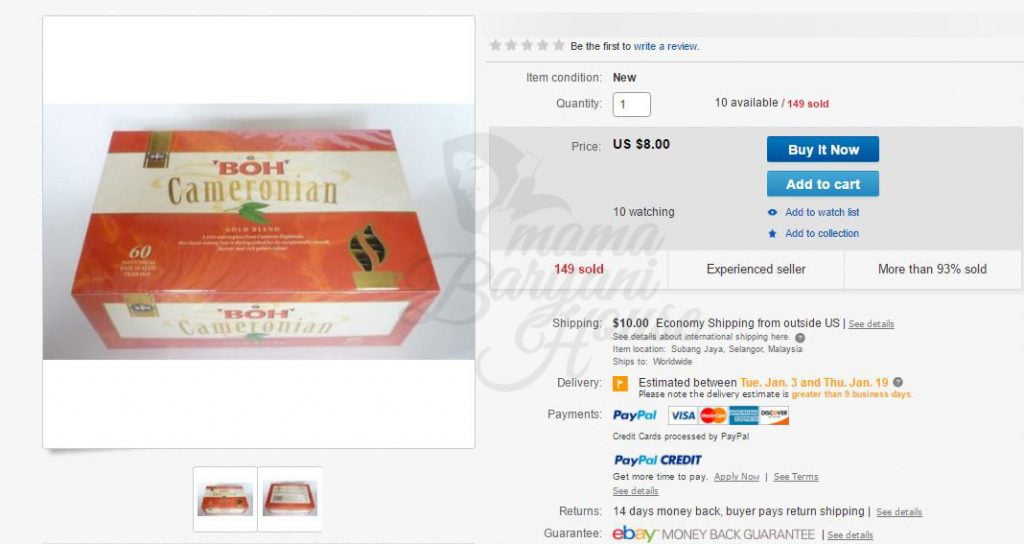
Task: Select the first product thumbnail
Action: [x=225, y=499]
